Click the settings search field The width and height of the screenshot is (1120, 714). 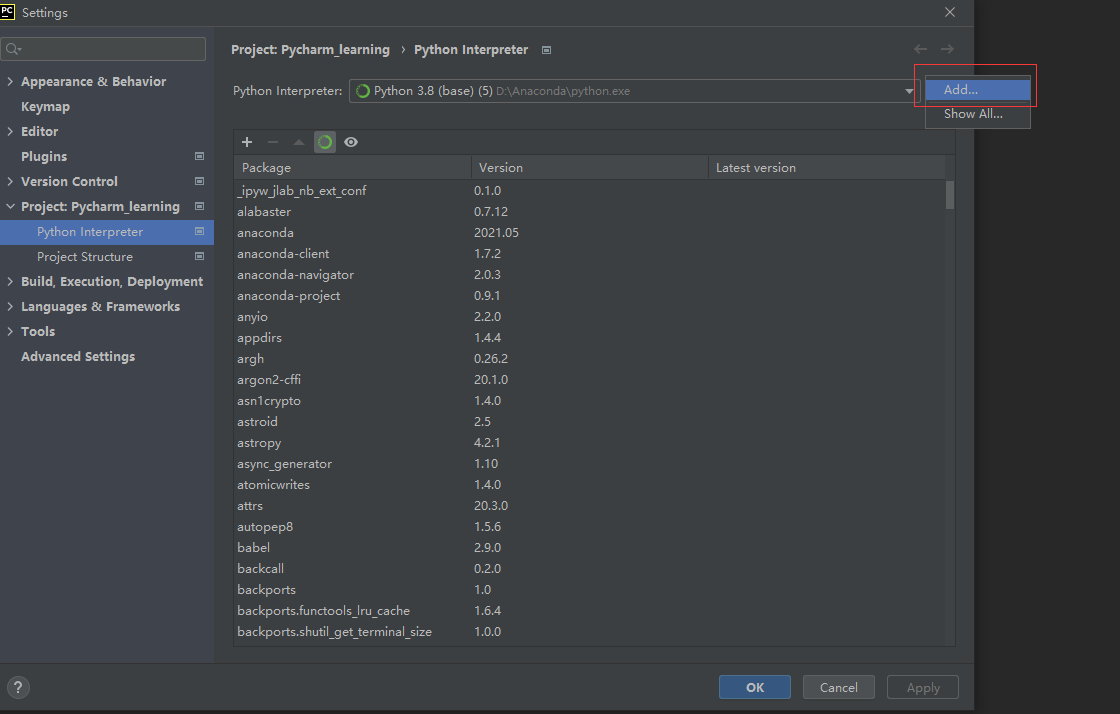click(103, 48)
